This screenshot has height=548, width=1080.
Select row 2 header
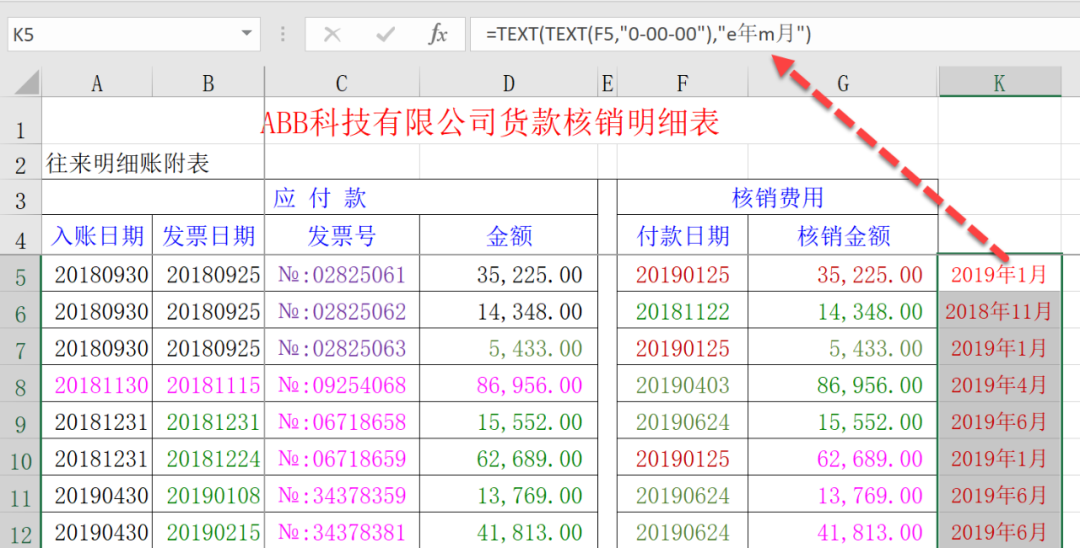point(21,163)
